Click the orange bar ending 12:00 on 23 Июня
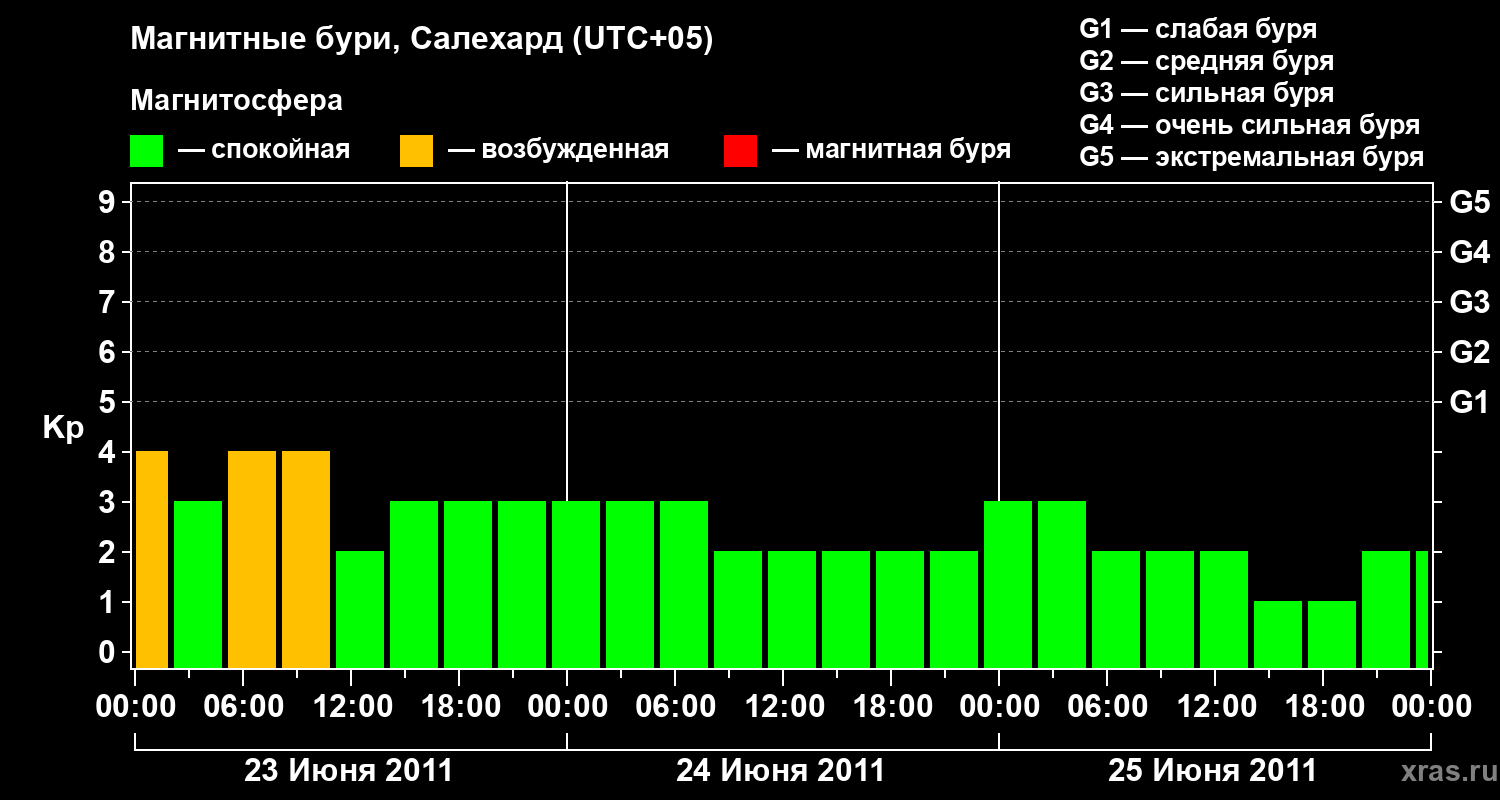The height and width of the screenshot is (800, 1500). [306, 559]
